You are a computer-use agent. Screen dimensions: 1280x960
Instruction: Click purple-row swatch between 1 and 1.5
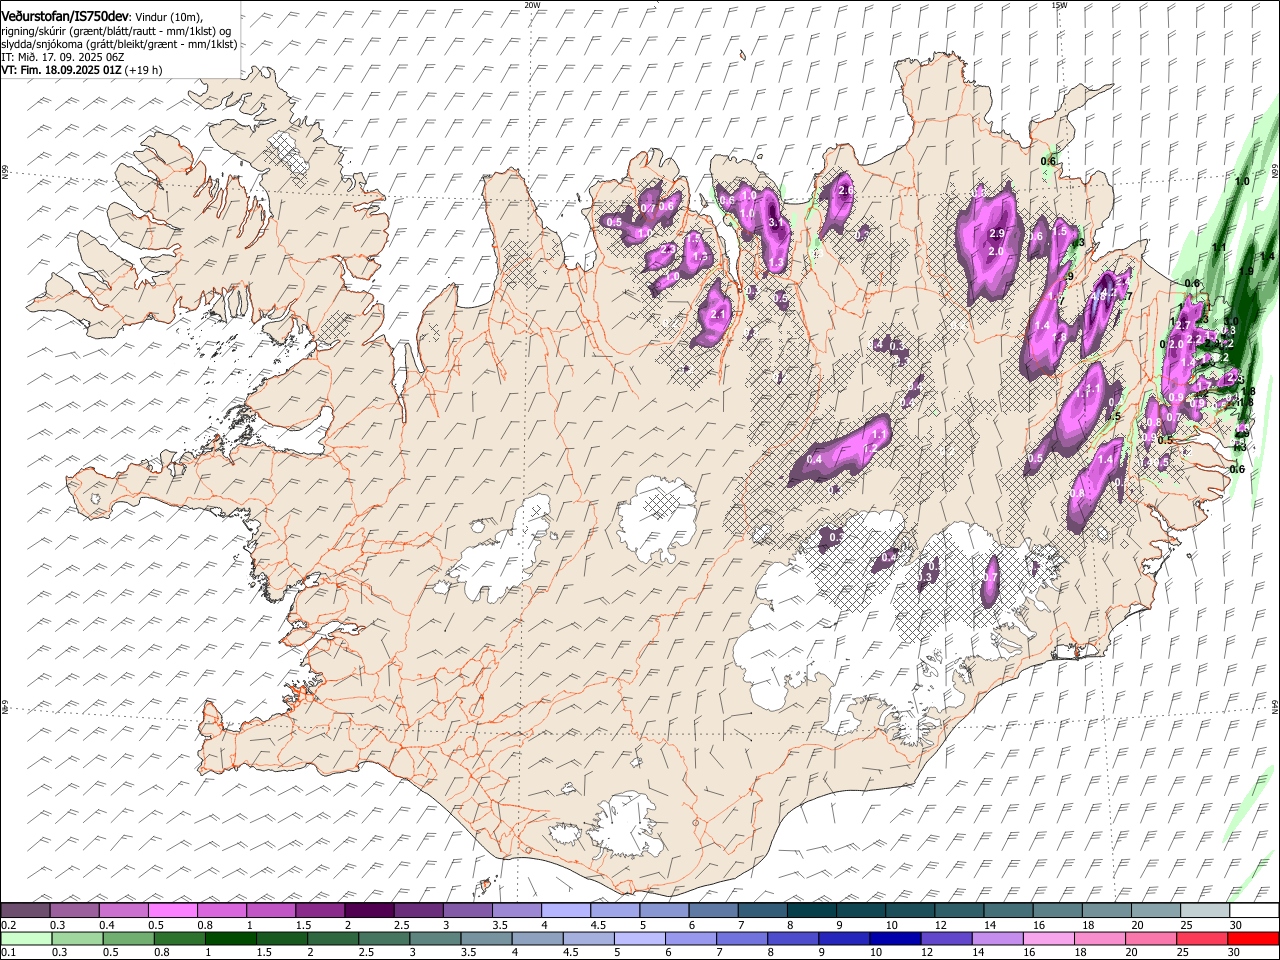(x=270, y=910)
